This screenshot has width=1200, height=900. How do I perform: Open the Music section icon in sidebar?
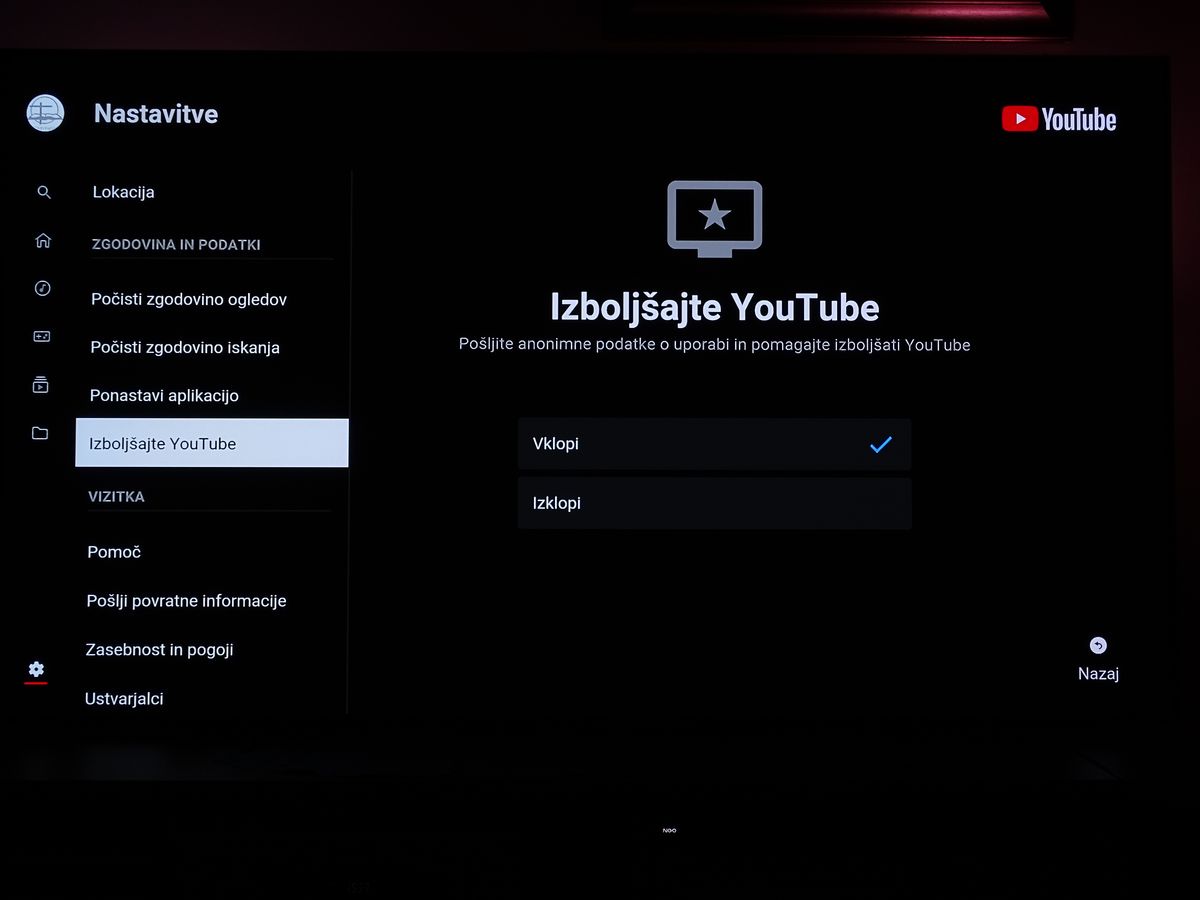(42, 288)
